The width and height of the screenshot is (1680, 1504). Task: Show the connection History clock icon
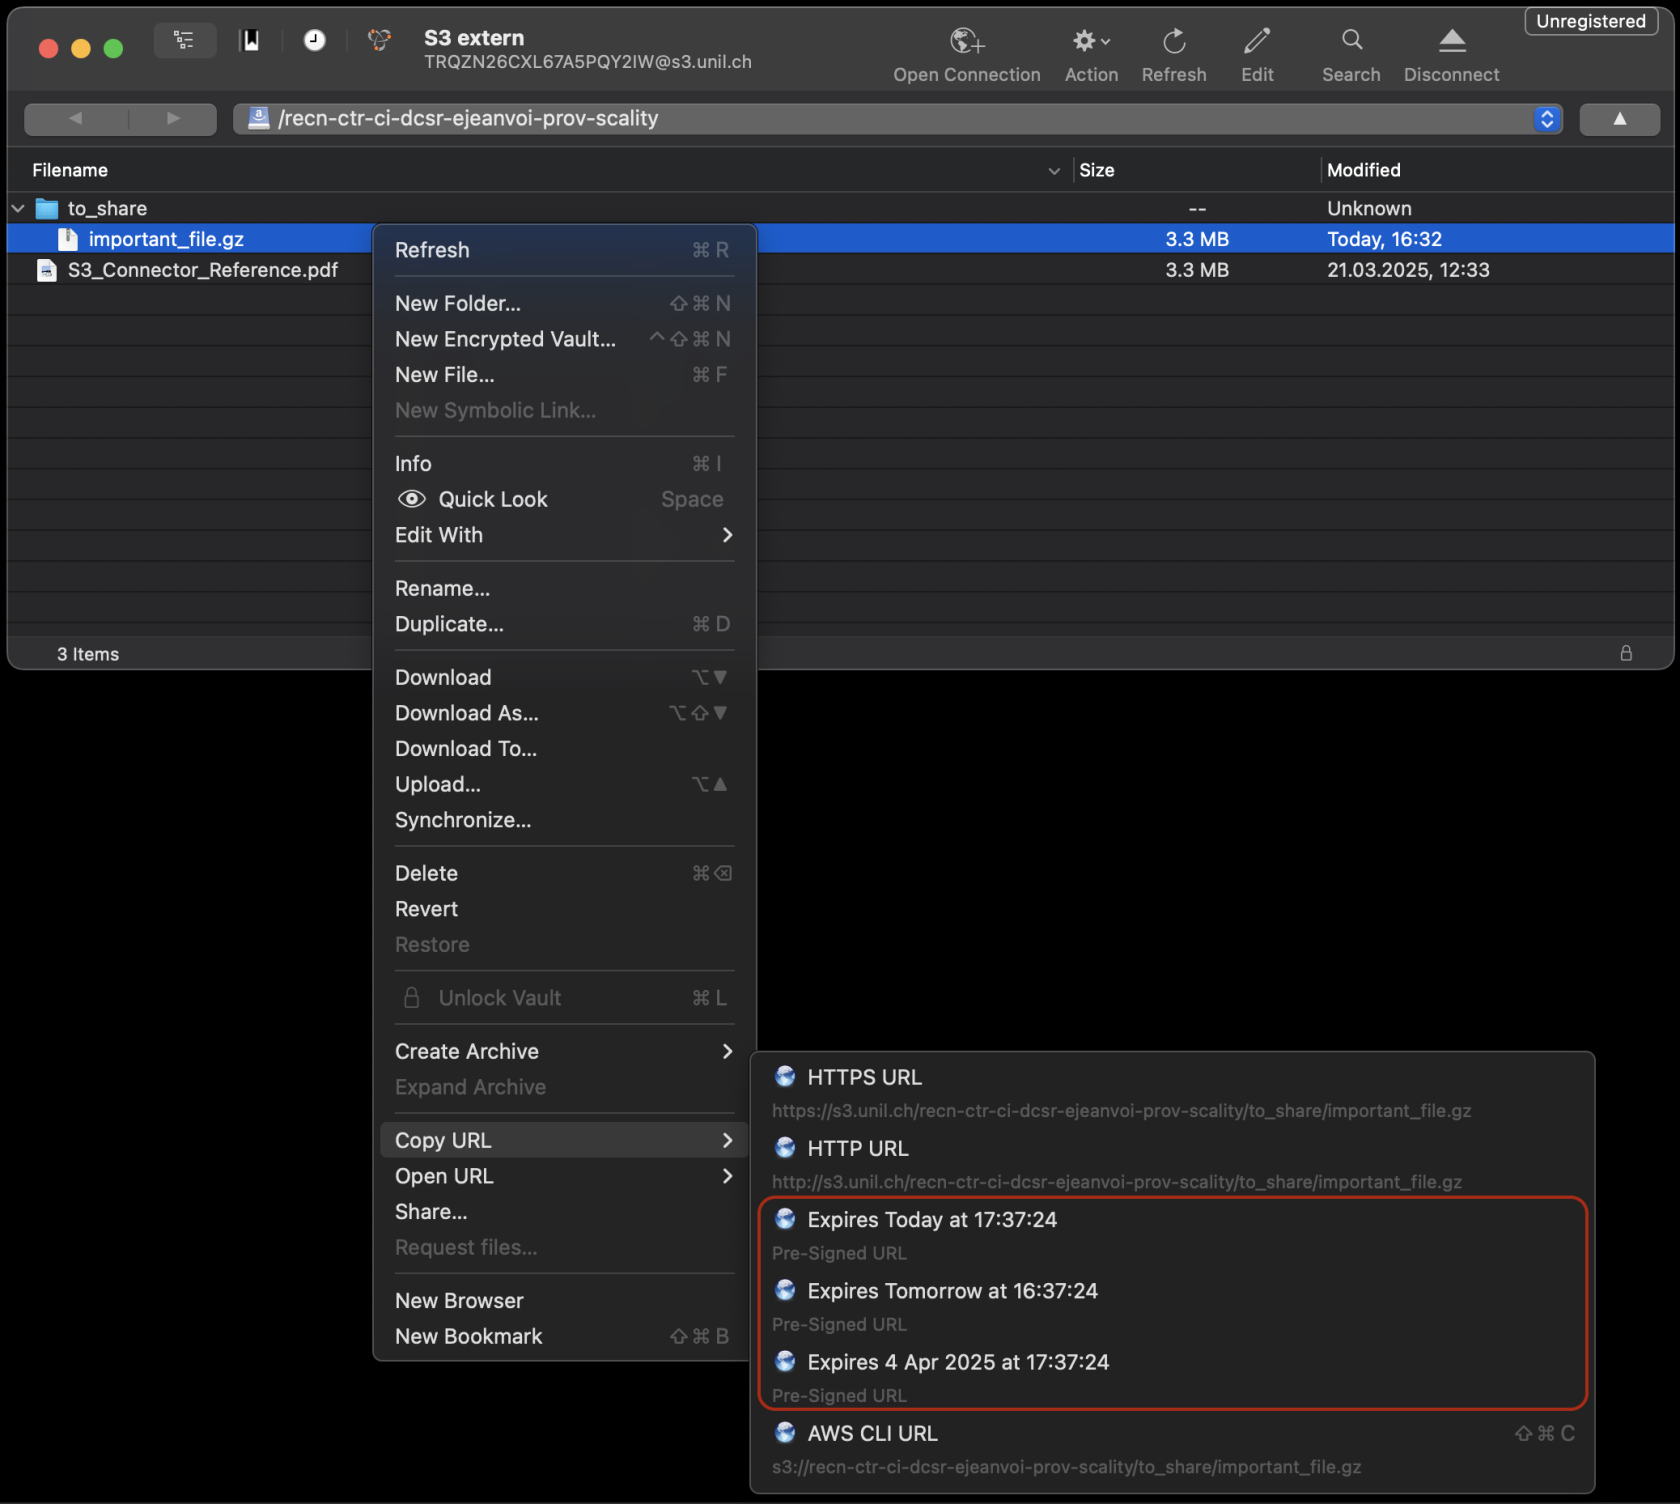pyautogui.click(x=314, y=40)
